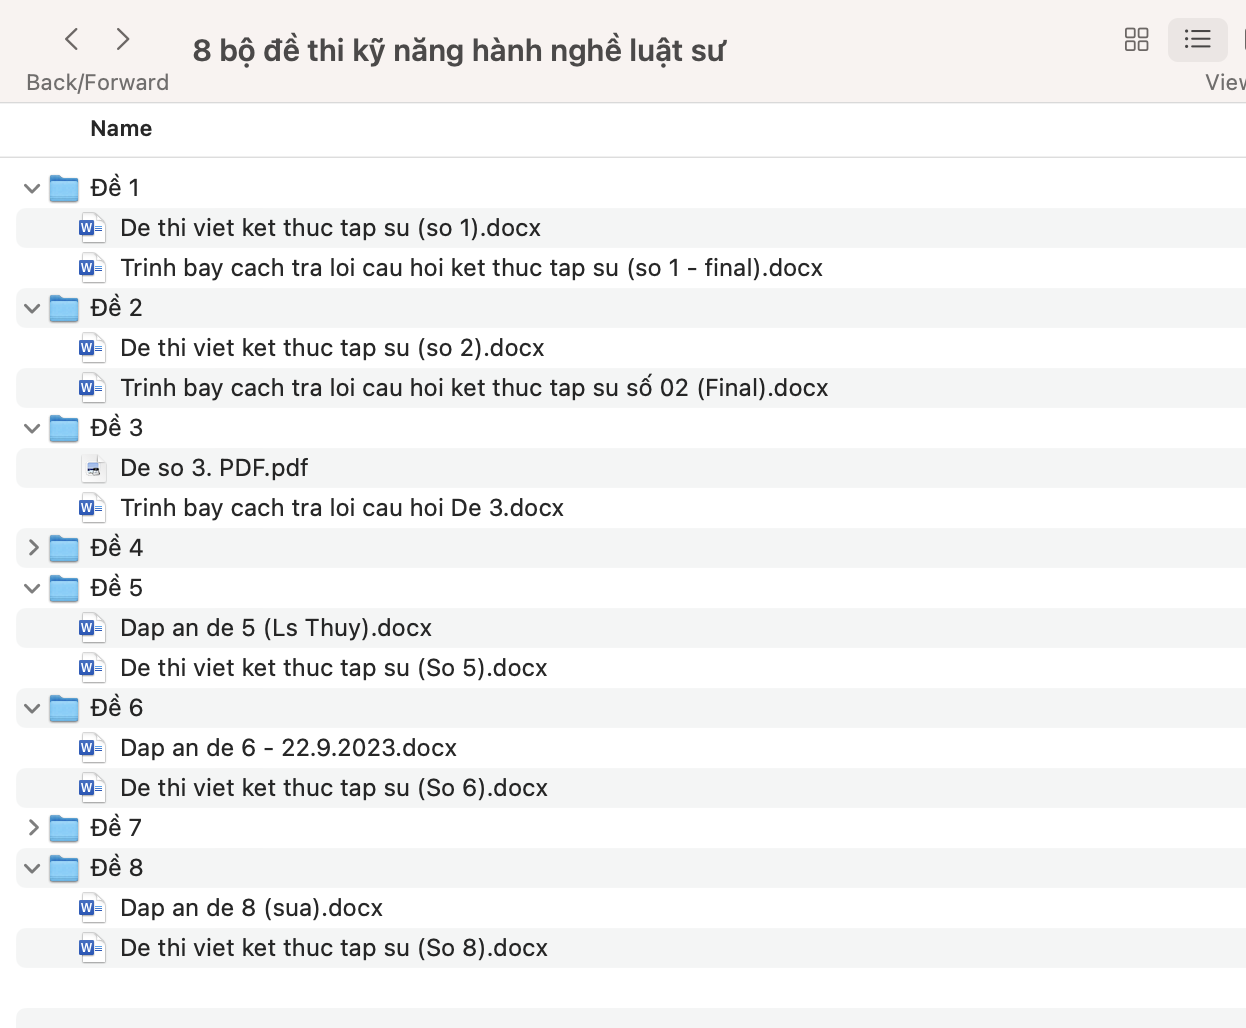The width and height of the screenshot is (1246, 1028).
Task: Expand the Đề 7 folder
Action: click(x=32, y=828)
